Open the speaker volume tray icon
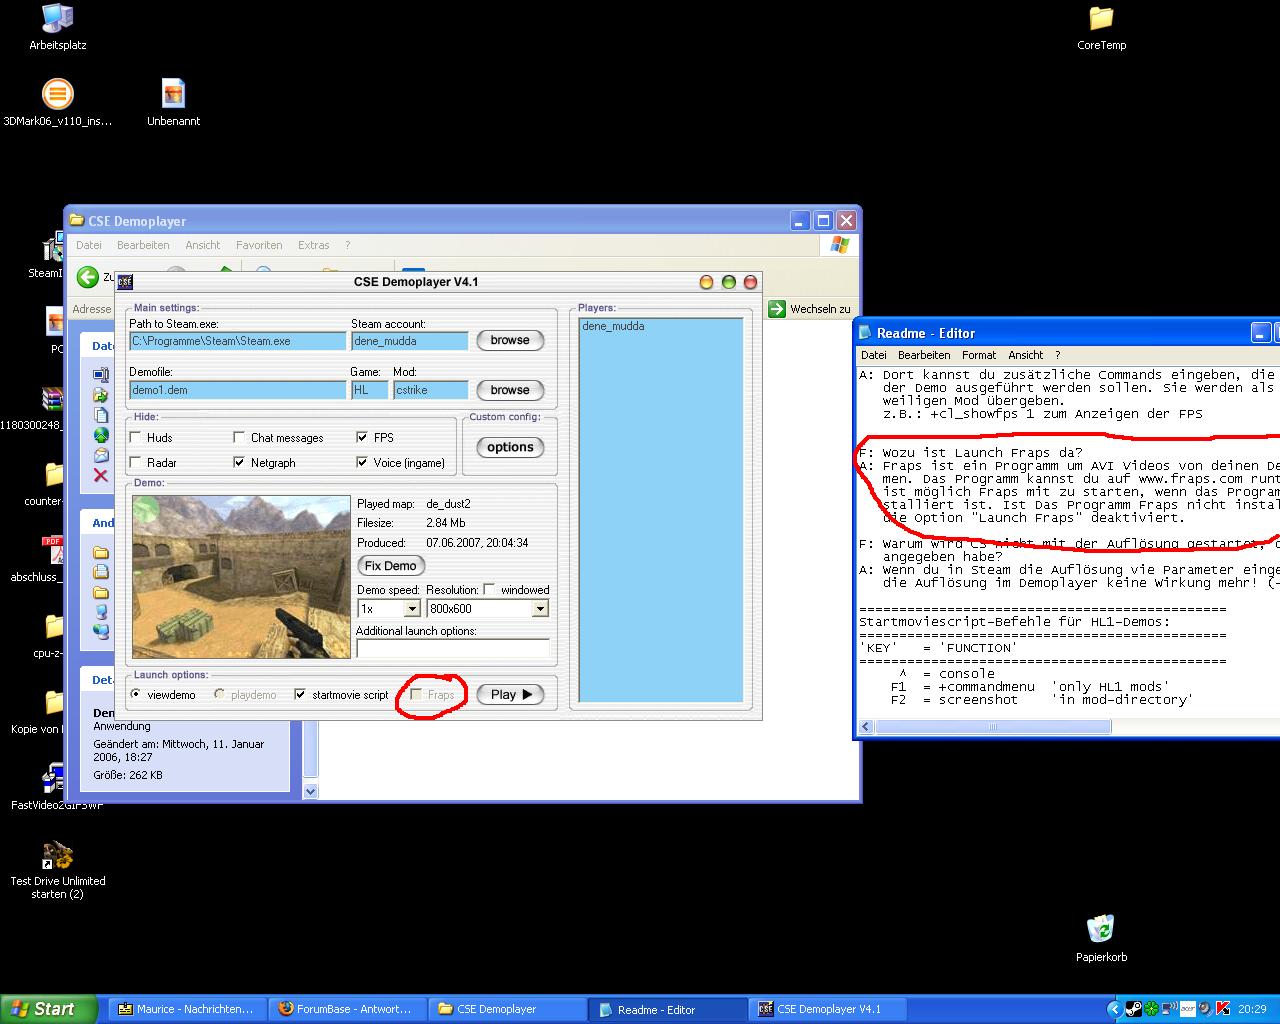This screenshot has height=1024, width=1280. tap(1206, 1009)
